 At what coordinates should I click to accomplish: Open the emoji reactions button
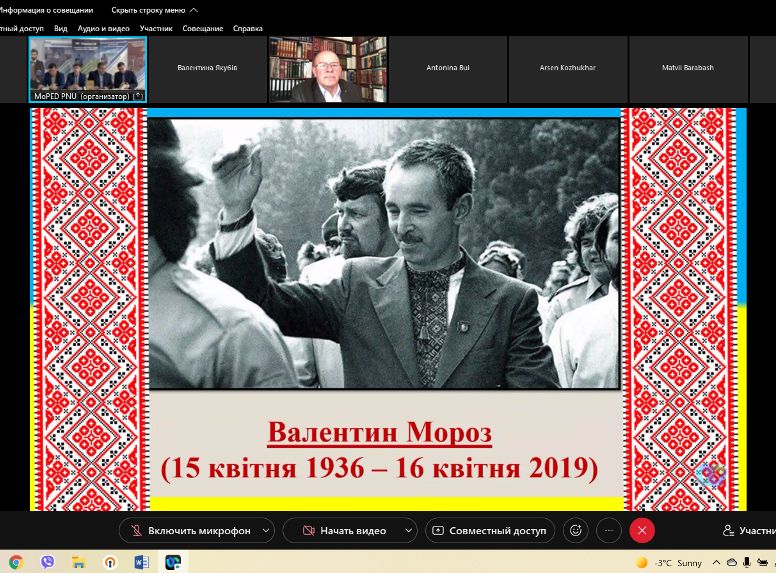pos(575,530)
